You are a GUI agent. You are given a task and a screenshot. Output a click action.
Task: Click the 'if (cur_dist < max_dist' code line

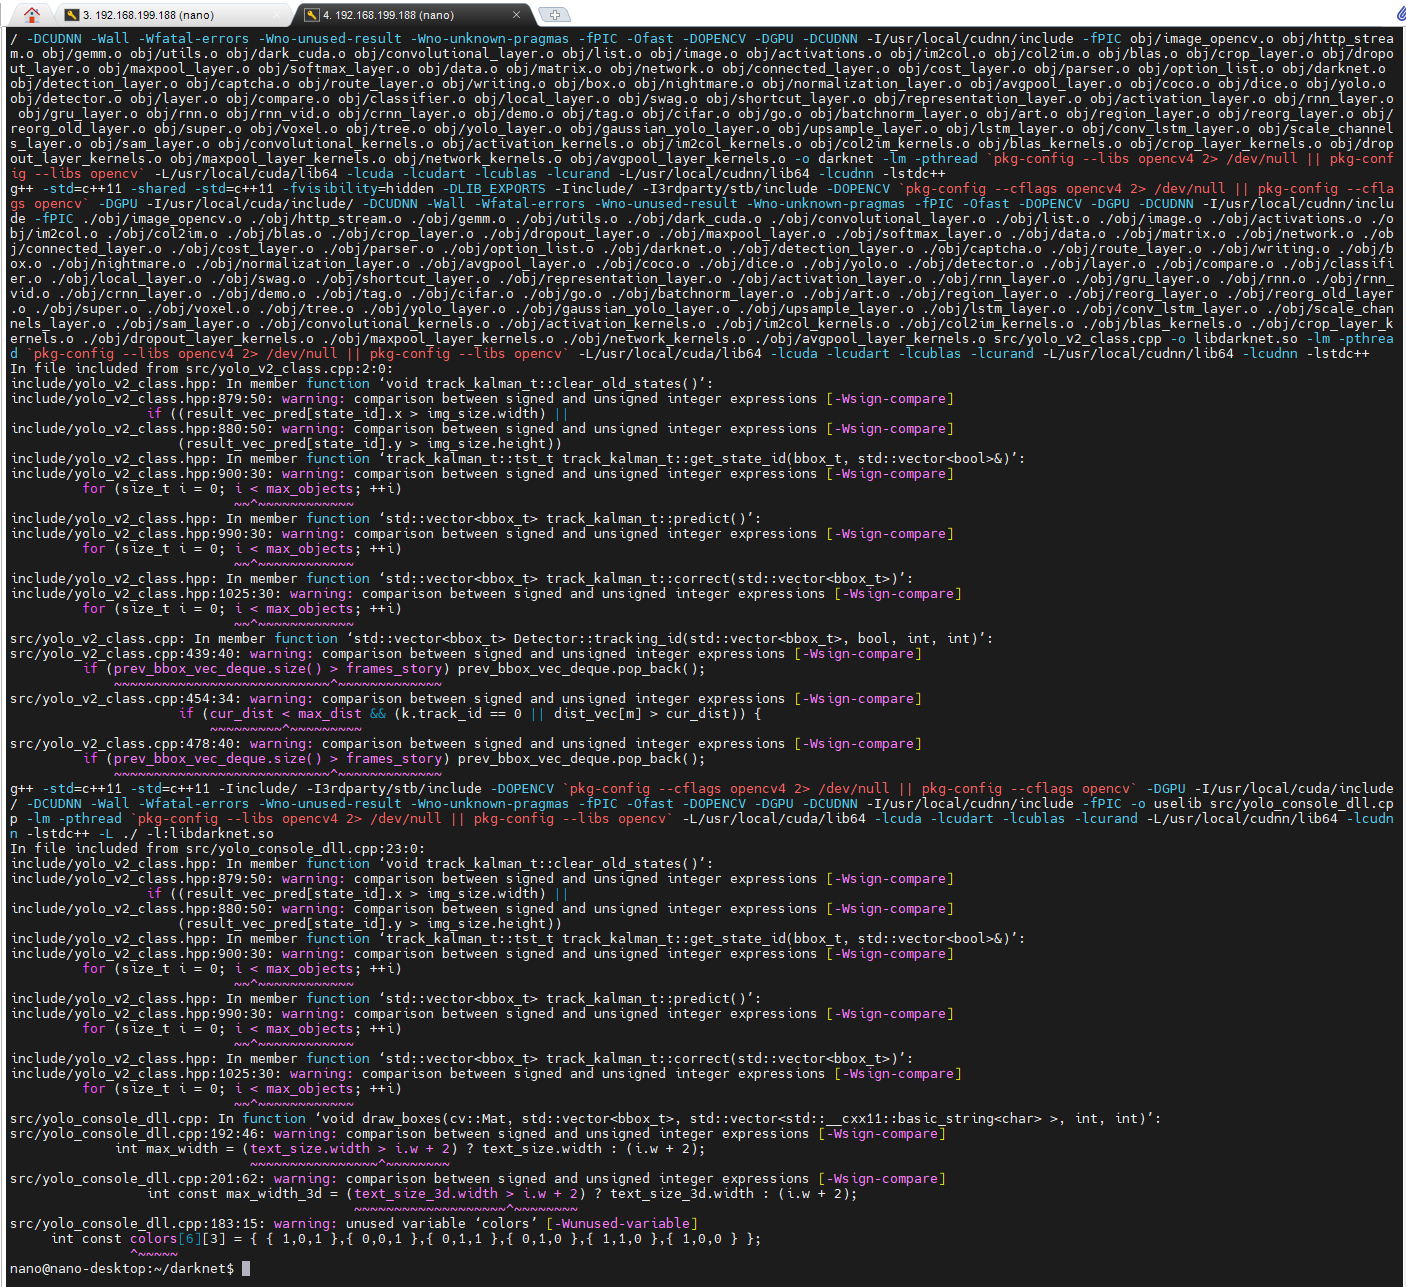[x=470, y=713]
